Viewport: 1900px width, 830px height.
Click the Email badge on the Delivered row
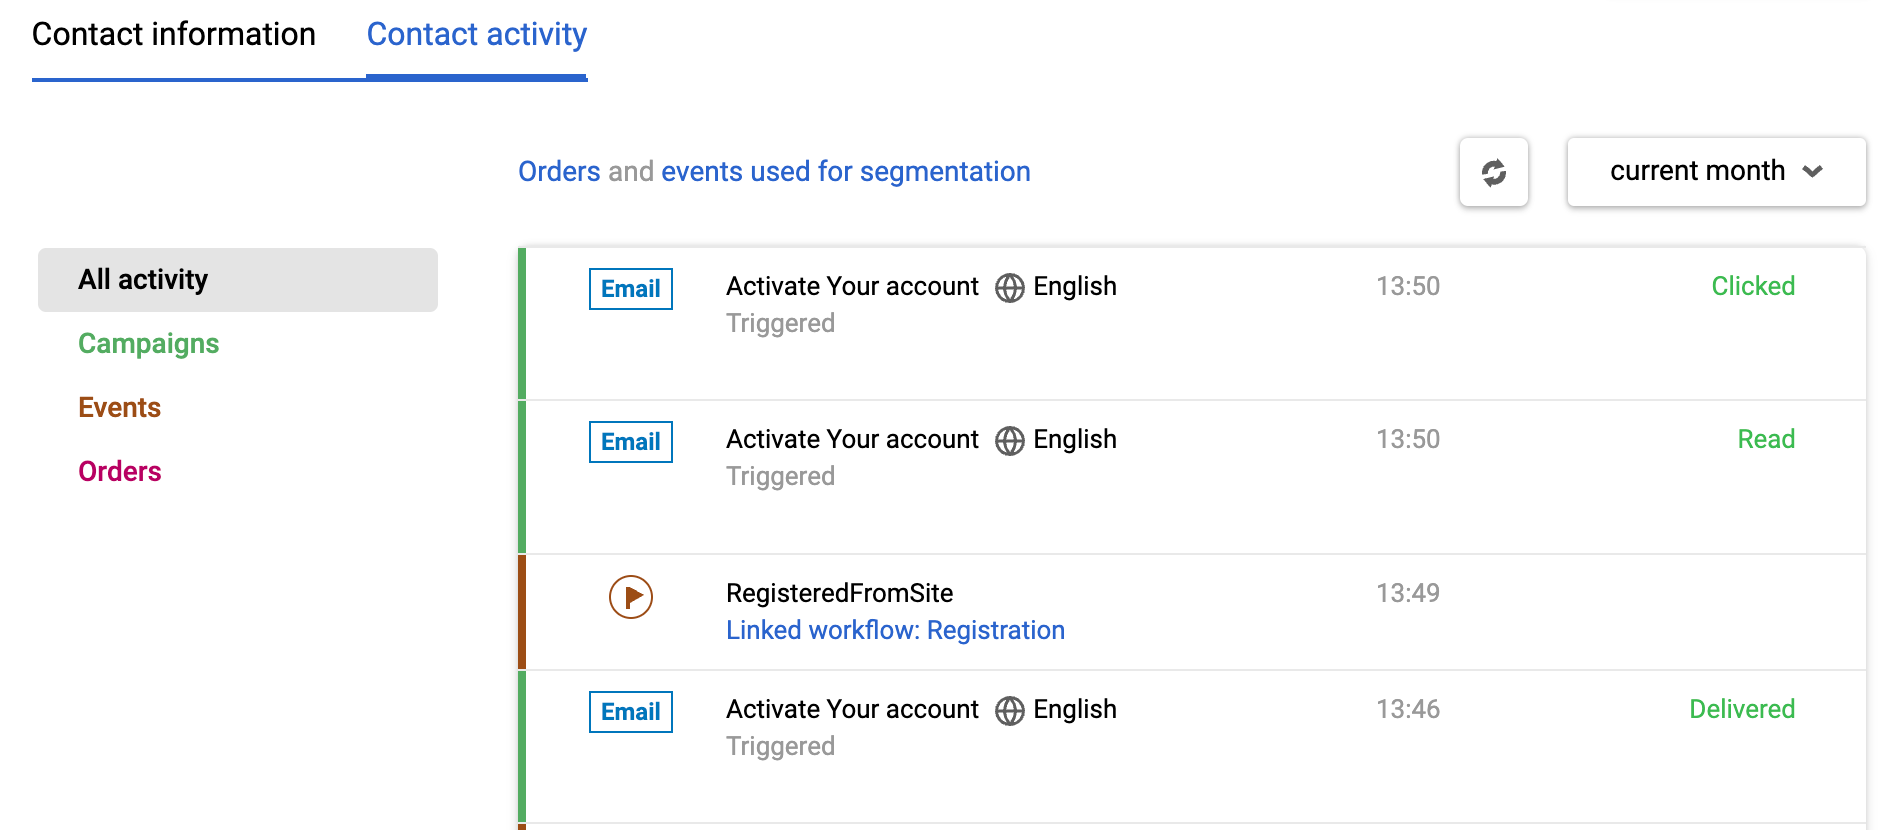630,712
